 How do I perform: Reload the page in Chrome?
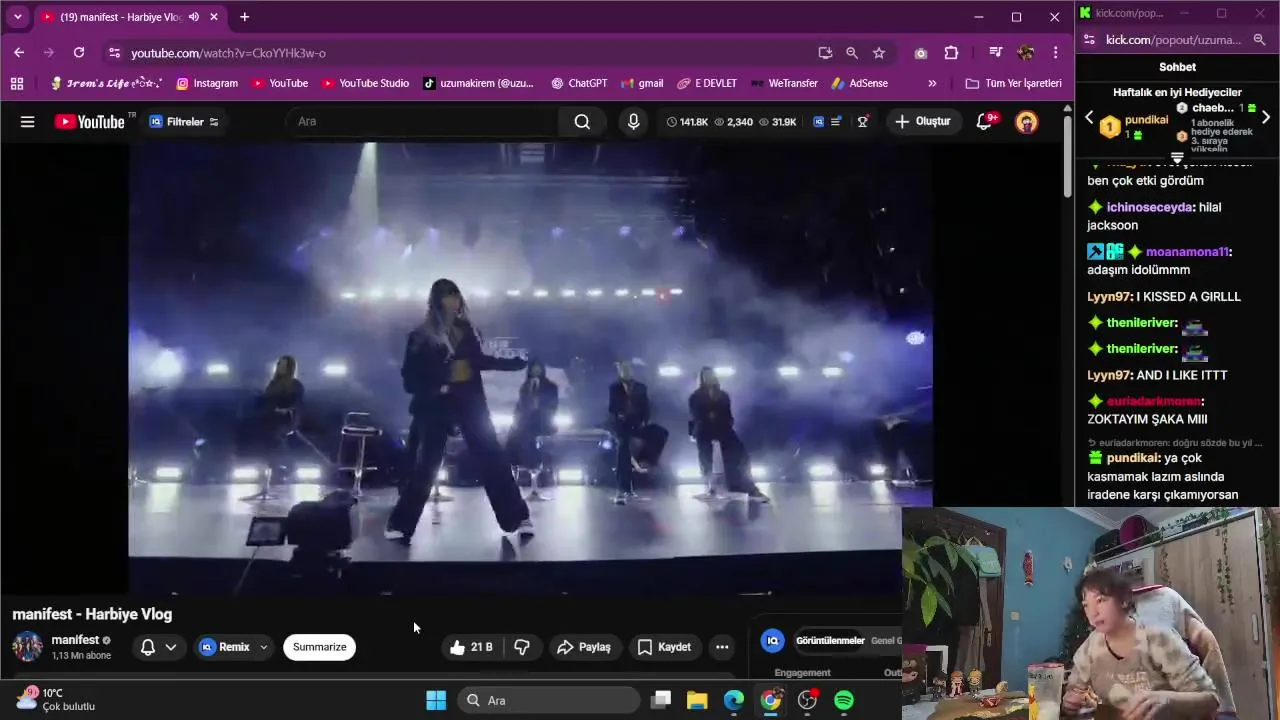79,53
